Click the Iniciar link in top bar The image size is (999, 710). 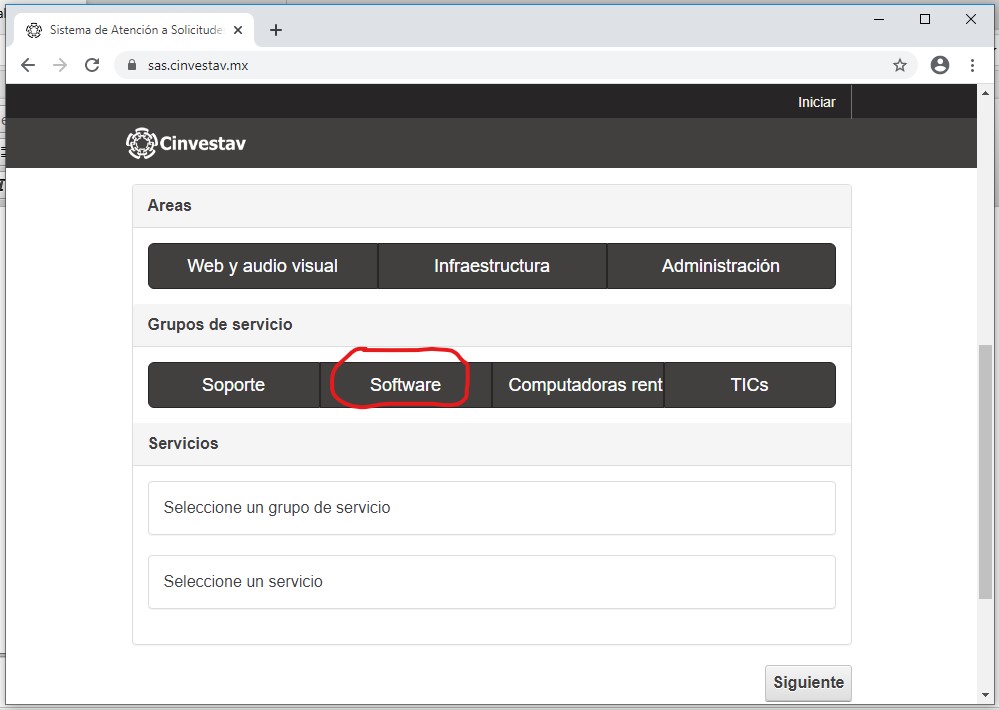coord(816,102)
